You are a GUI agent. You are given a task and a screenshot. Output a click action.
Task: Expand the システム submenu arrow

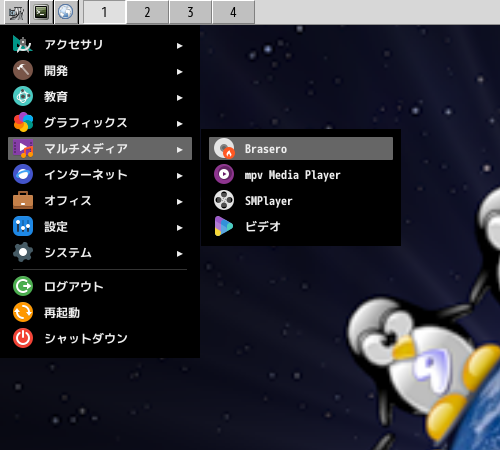(x=180, y=254)
